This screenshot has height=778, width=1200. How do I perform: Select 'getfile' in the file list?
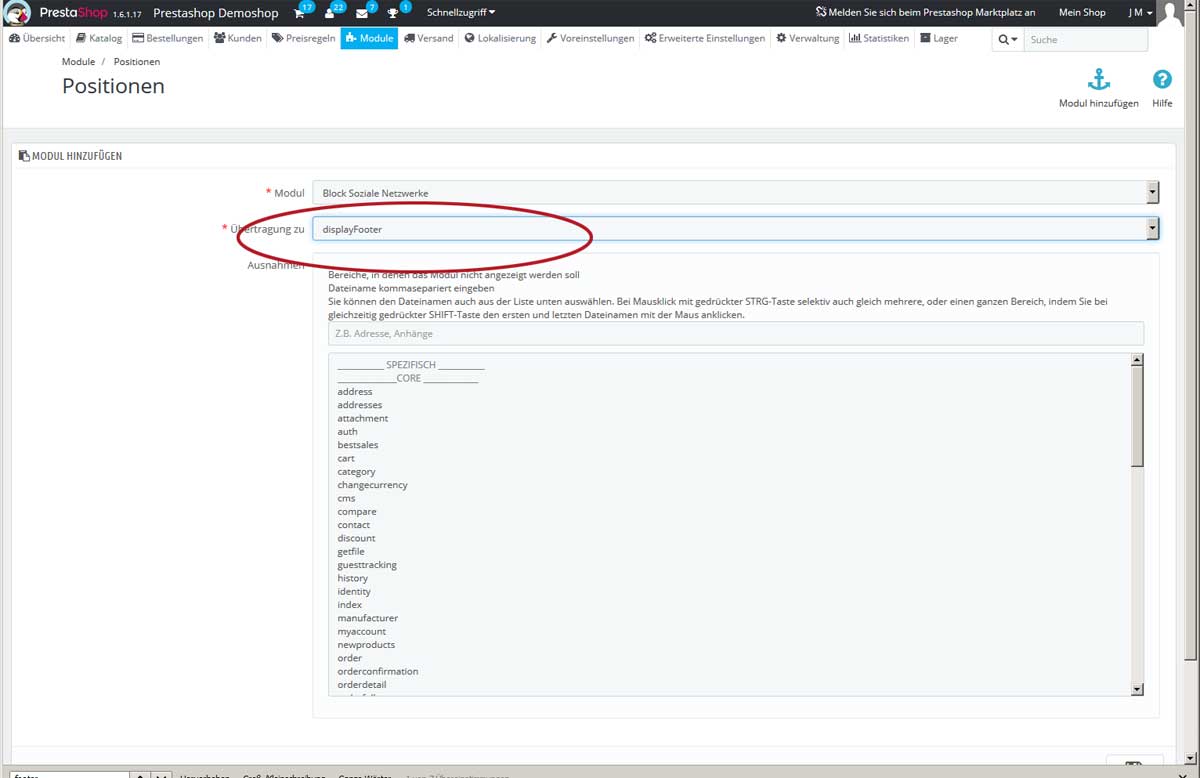pyautogui.click(x=351, y=552)
